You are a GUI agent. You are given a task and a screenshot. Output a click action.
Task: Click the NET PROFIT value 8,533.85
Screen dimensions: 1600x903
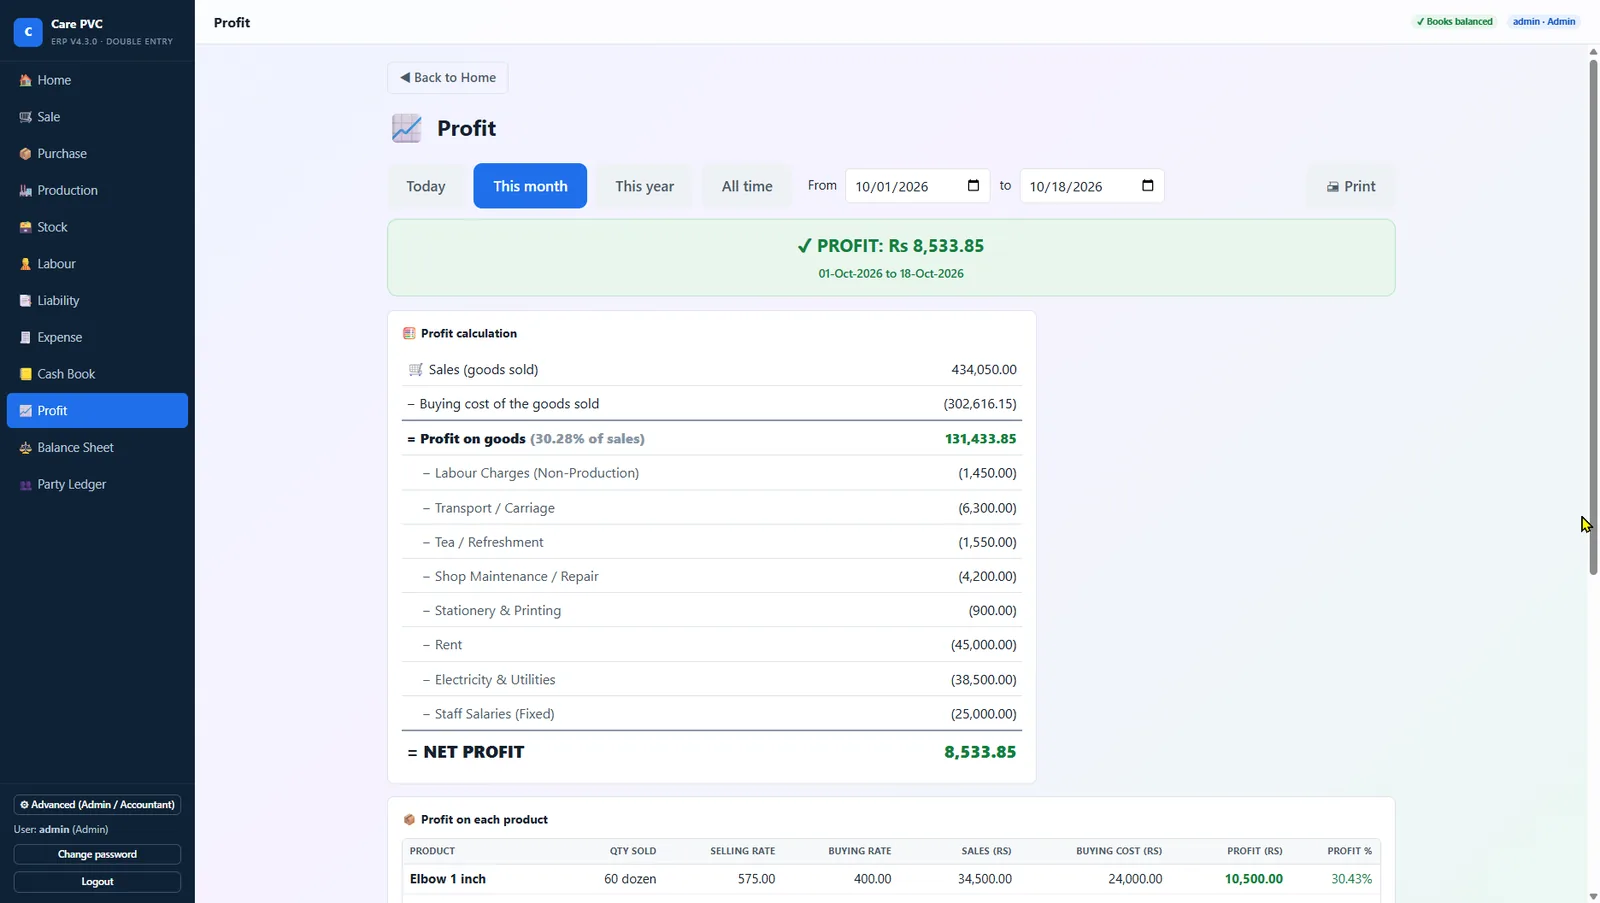pos(980,752)
